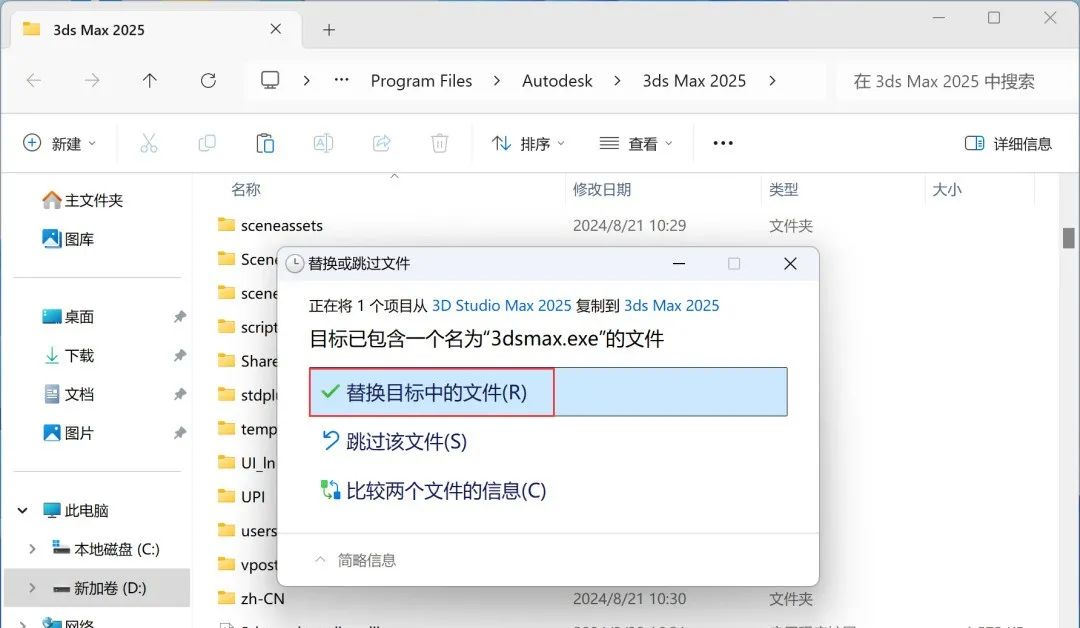The width and height of the screenshot is (1080, 628).
Task: Click the Copy icon in toolbar
Action: pyautogui.click(x=207, y=143)
